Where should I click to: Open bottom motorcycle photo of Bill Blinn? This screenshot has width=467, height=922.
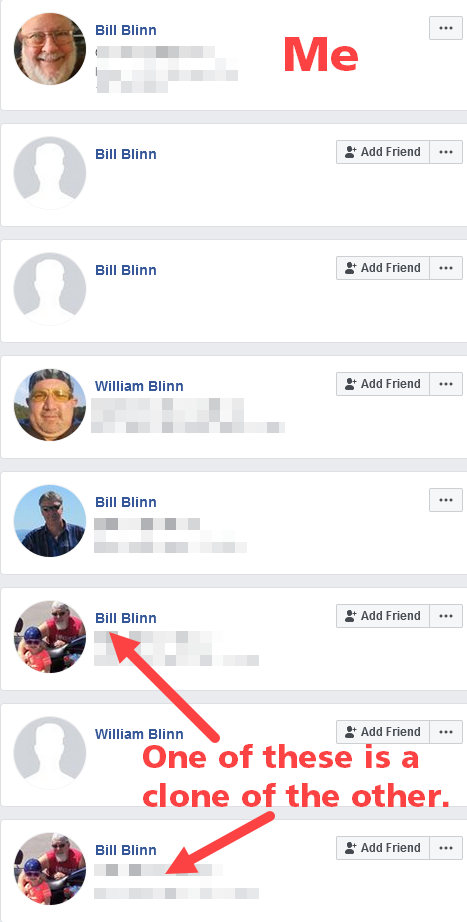click(x=50, y=868)
